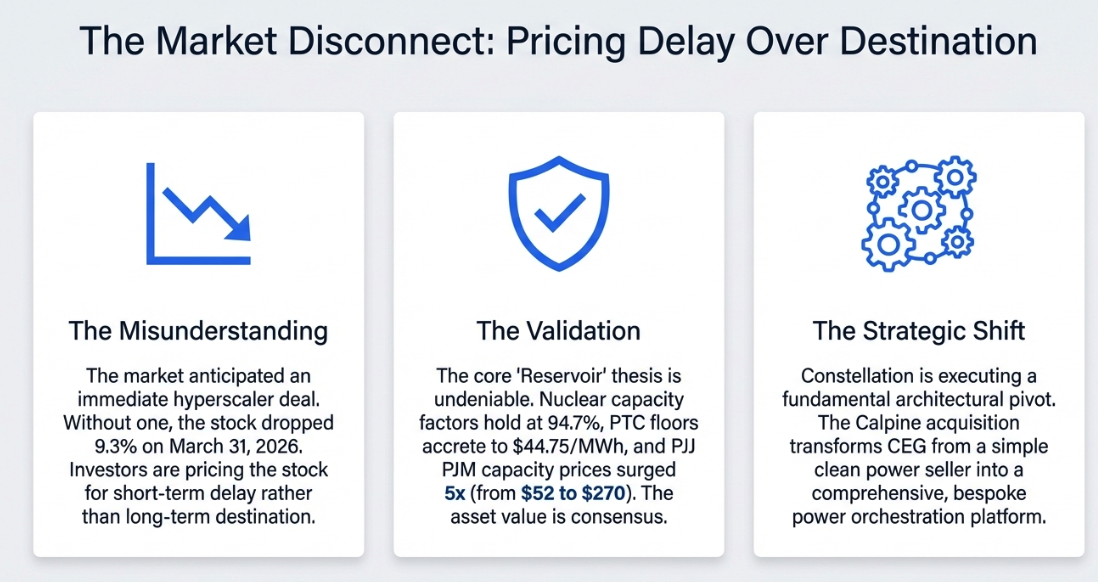Image resolution: width=1098 pixels, height=582 pixels.
Task: Click 'The Validation' heading
Action: tap(558, 331)
